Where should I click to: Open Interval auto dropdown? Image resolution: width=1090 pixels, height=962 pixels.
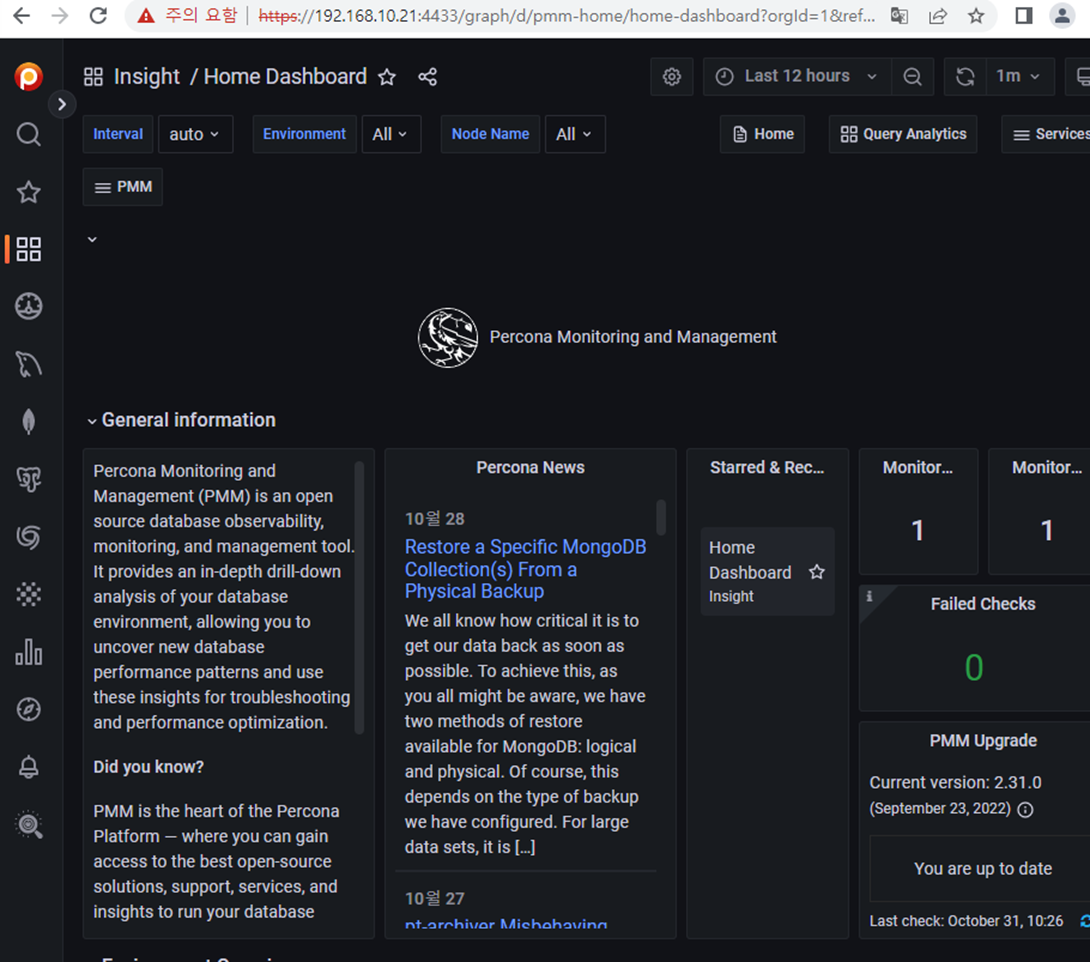[x=195, y=134]
